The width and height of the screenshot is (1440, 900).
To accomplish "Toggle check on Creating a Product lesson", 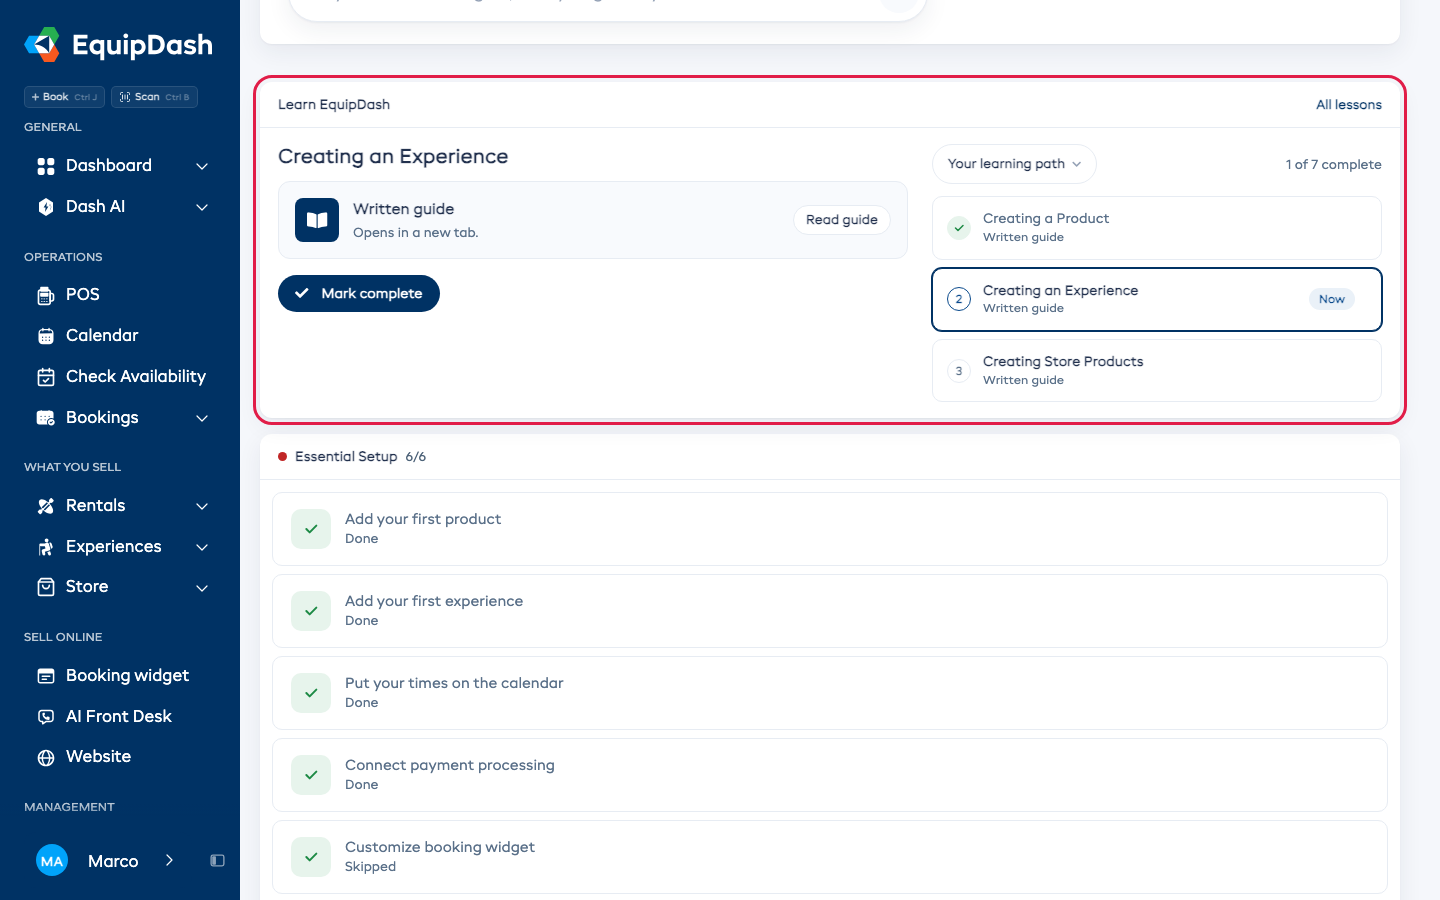I will coord(959,228).
